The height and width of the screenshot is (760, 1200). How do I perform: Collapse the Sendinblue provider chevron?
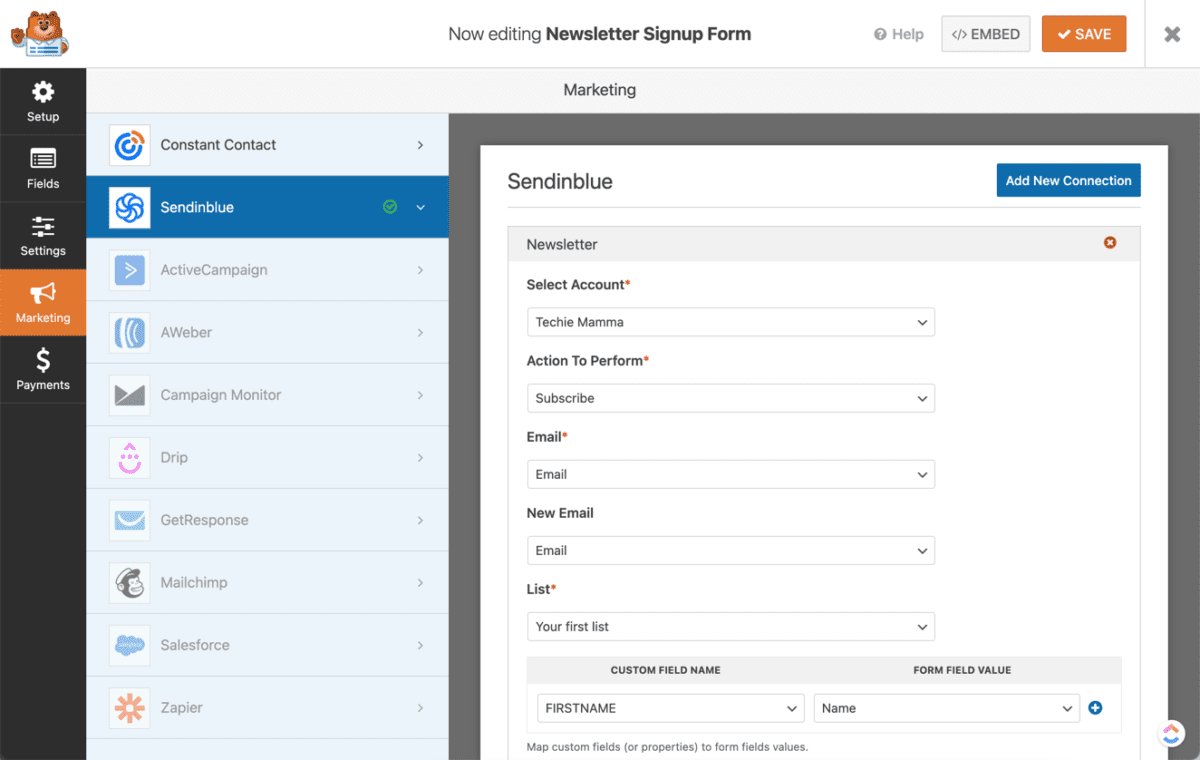[x=421, y=207]
